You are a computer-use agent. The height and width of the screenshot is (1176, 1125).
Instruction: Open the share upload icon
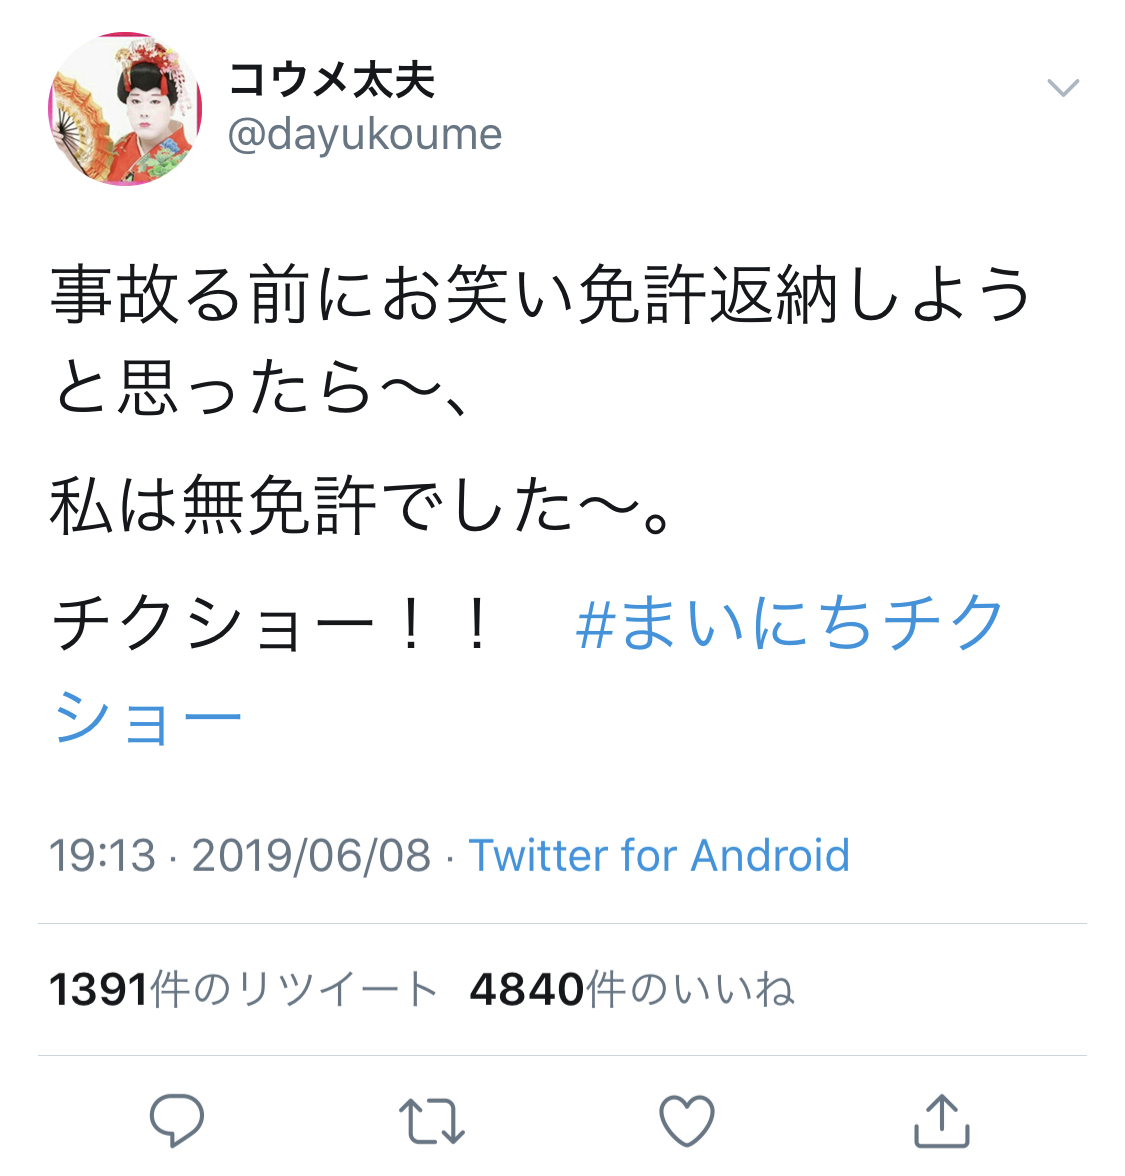(x=942, y=1120)
